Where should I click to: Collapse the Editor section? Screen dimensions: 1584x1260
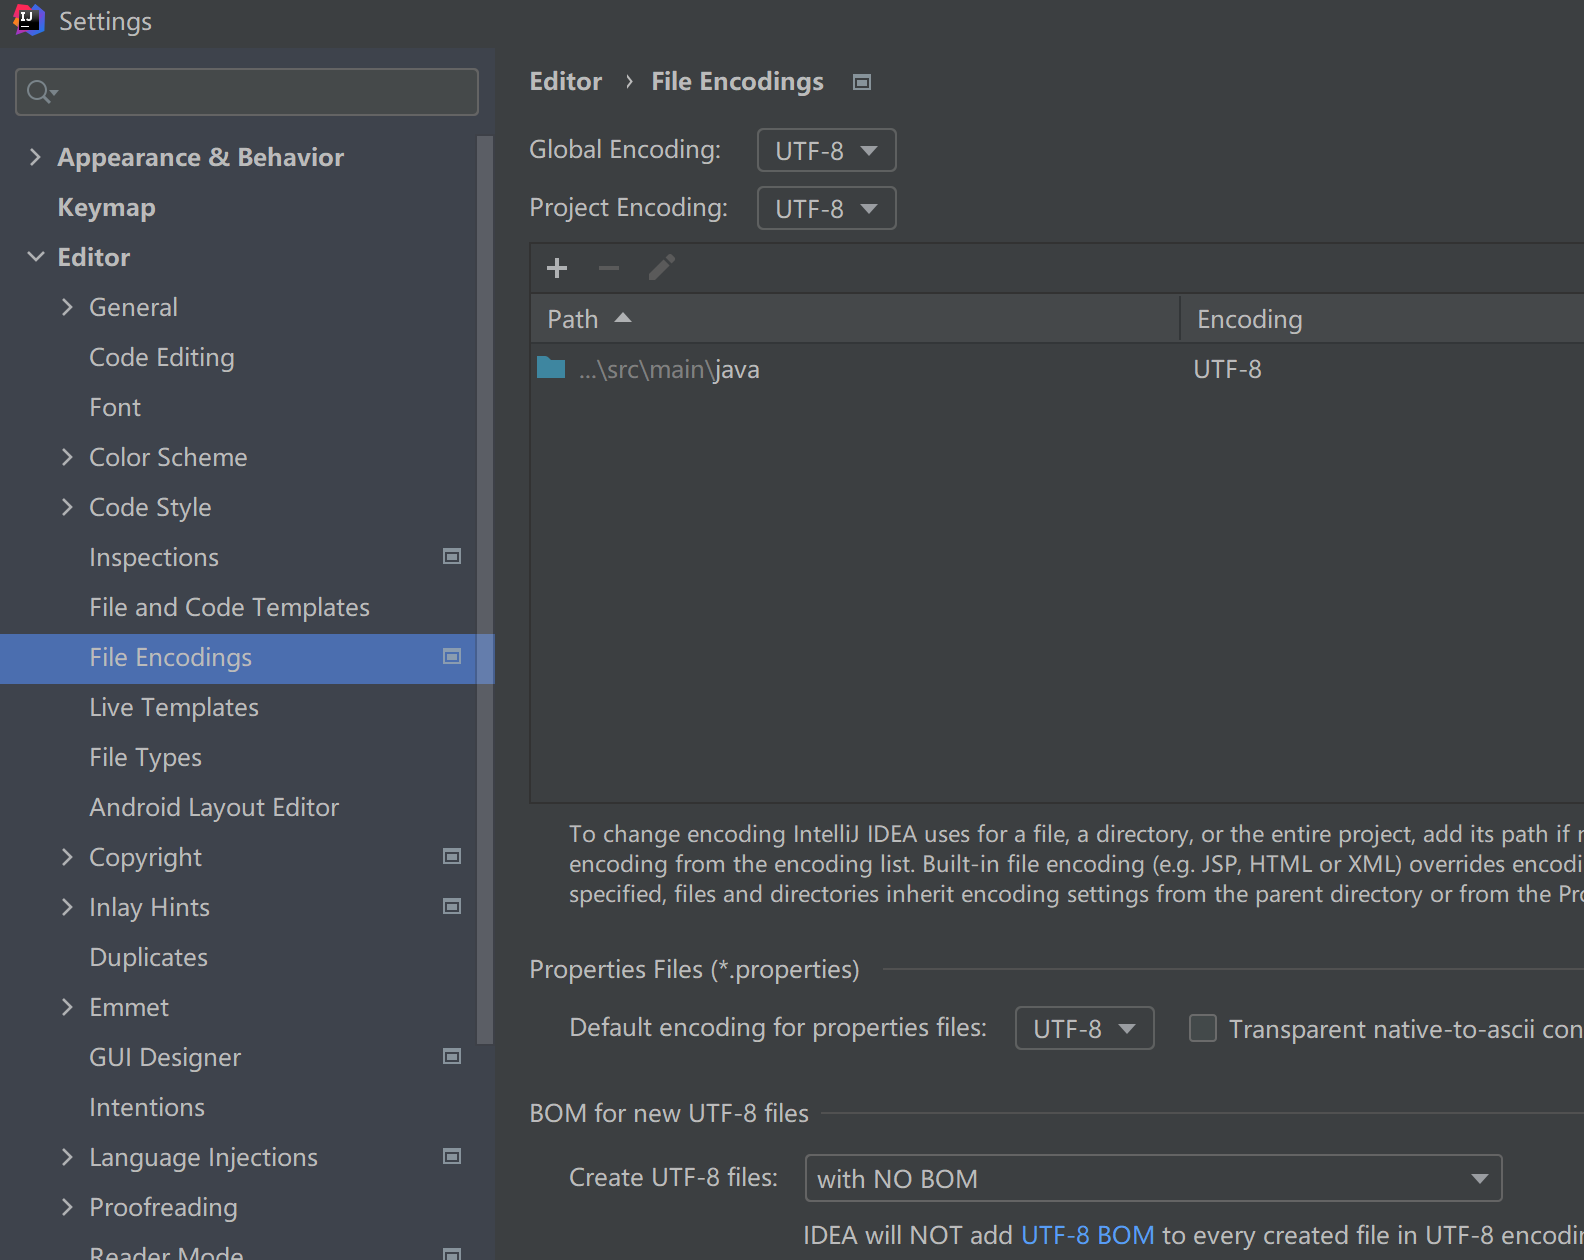(x=35, y=257)
